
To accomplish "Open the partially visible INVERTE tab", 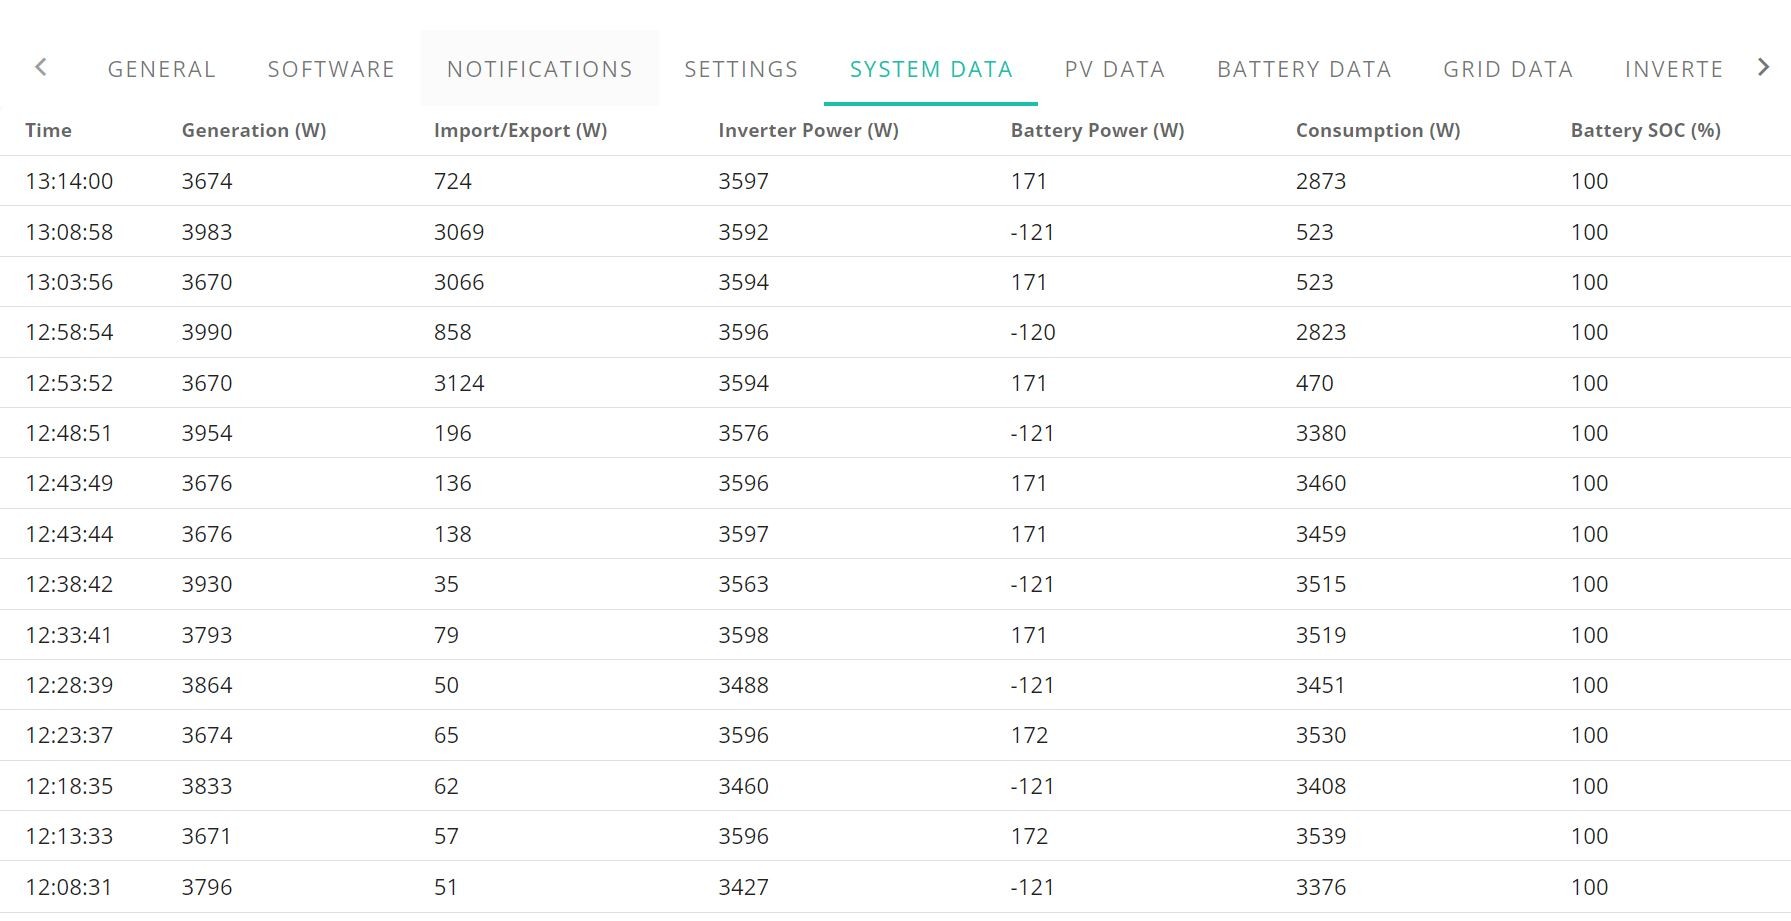I will [x=1672, y=69].
